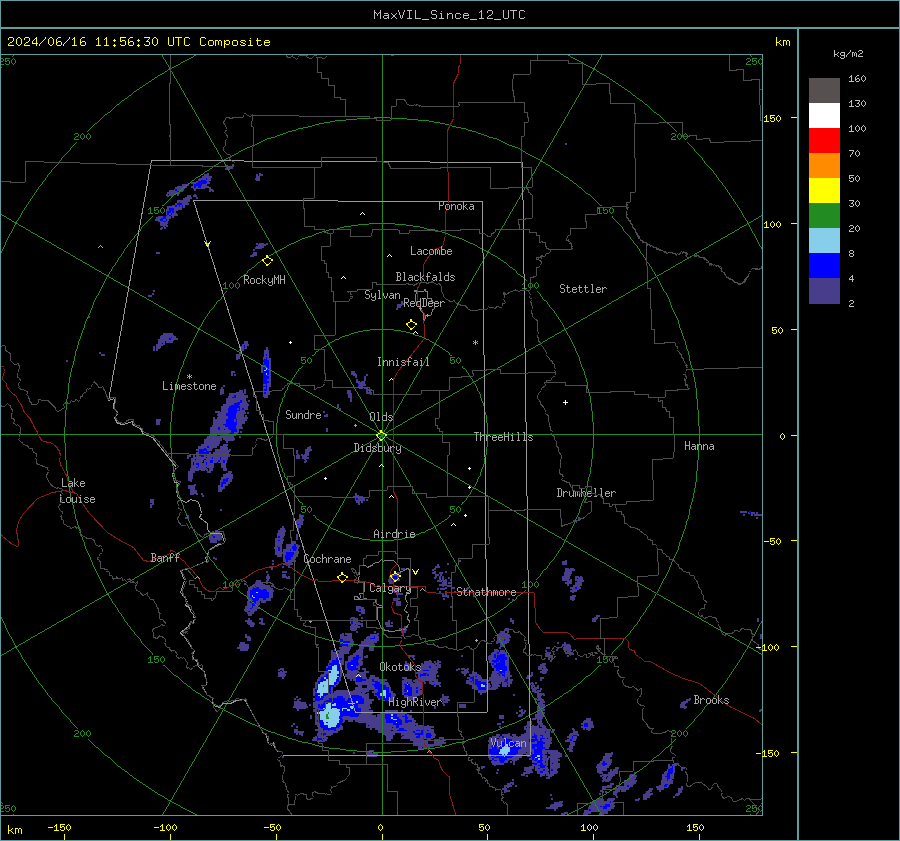Click the Cochrane town label
The width and height of the screenshot is (900, 841).
327,559
